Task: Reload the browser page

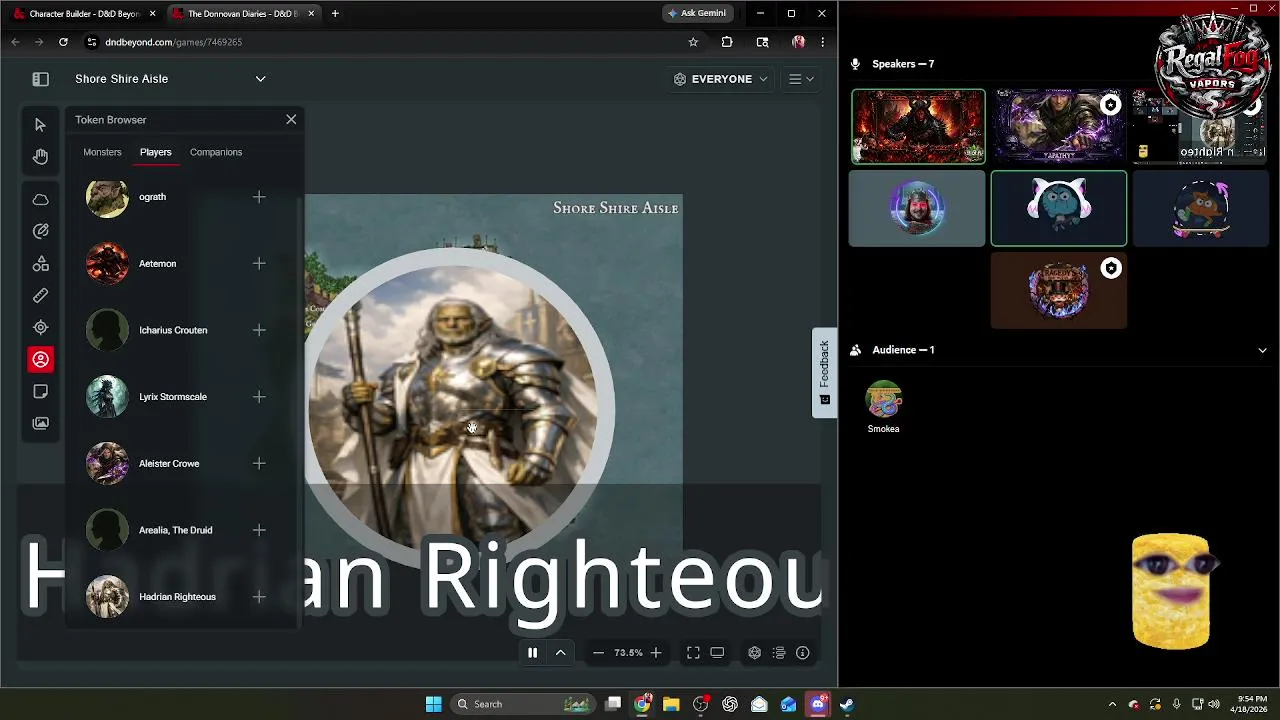Action: 63,42
